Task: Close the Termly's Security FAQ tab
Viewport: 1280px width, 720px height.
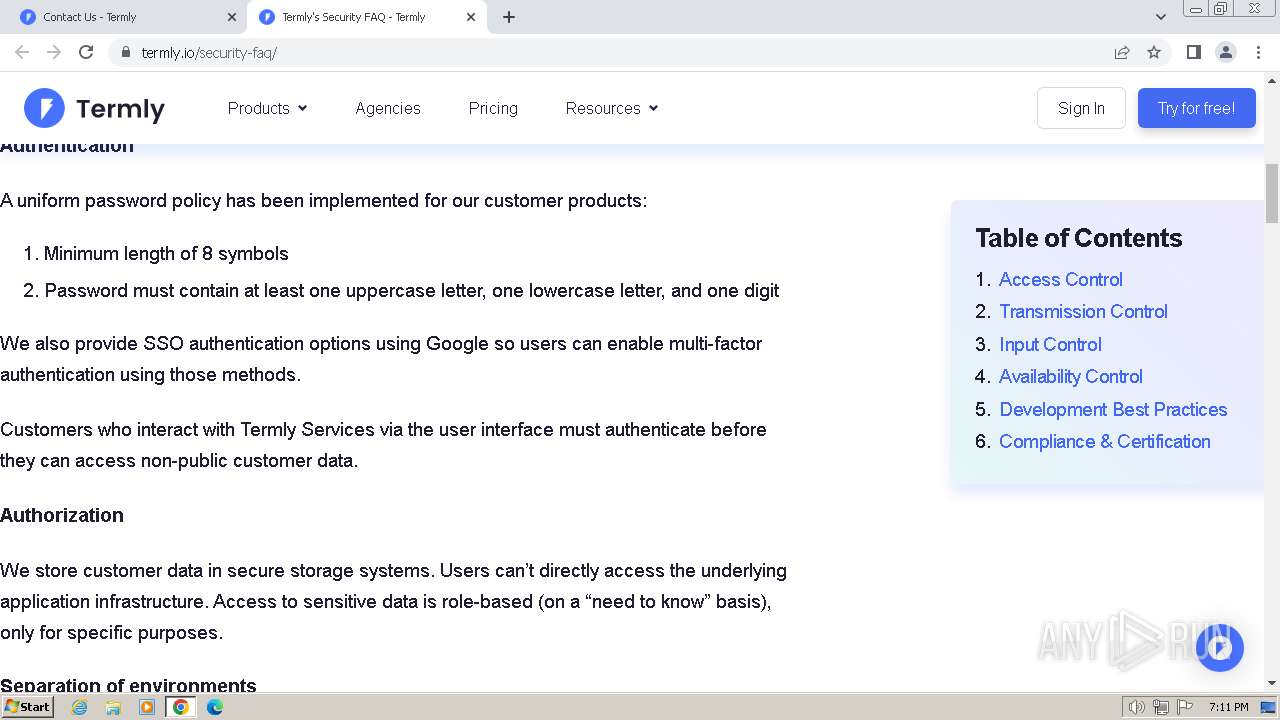Action: coord(471,17)
